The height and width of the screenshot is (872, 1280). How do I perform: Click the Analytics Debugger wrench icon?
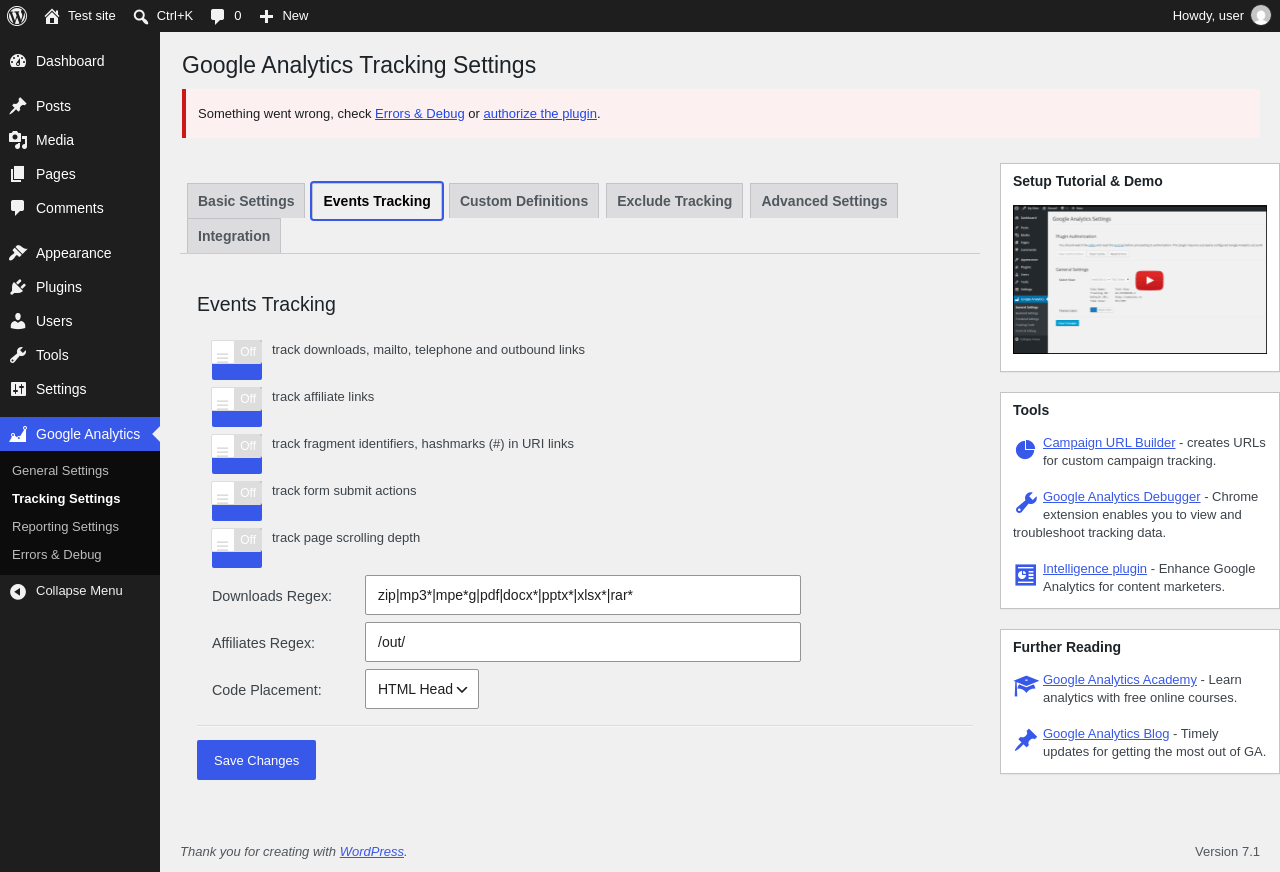click(1025, 503)
